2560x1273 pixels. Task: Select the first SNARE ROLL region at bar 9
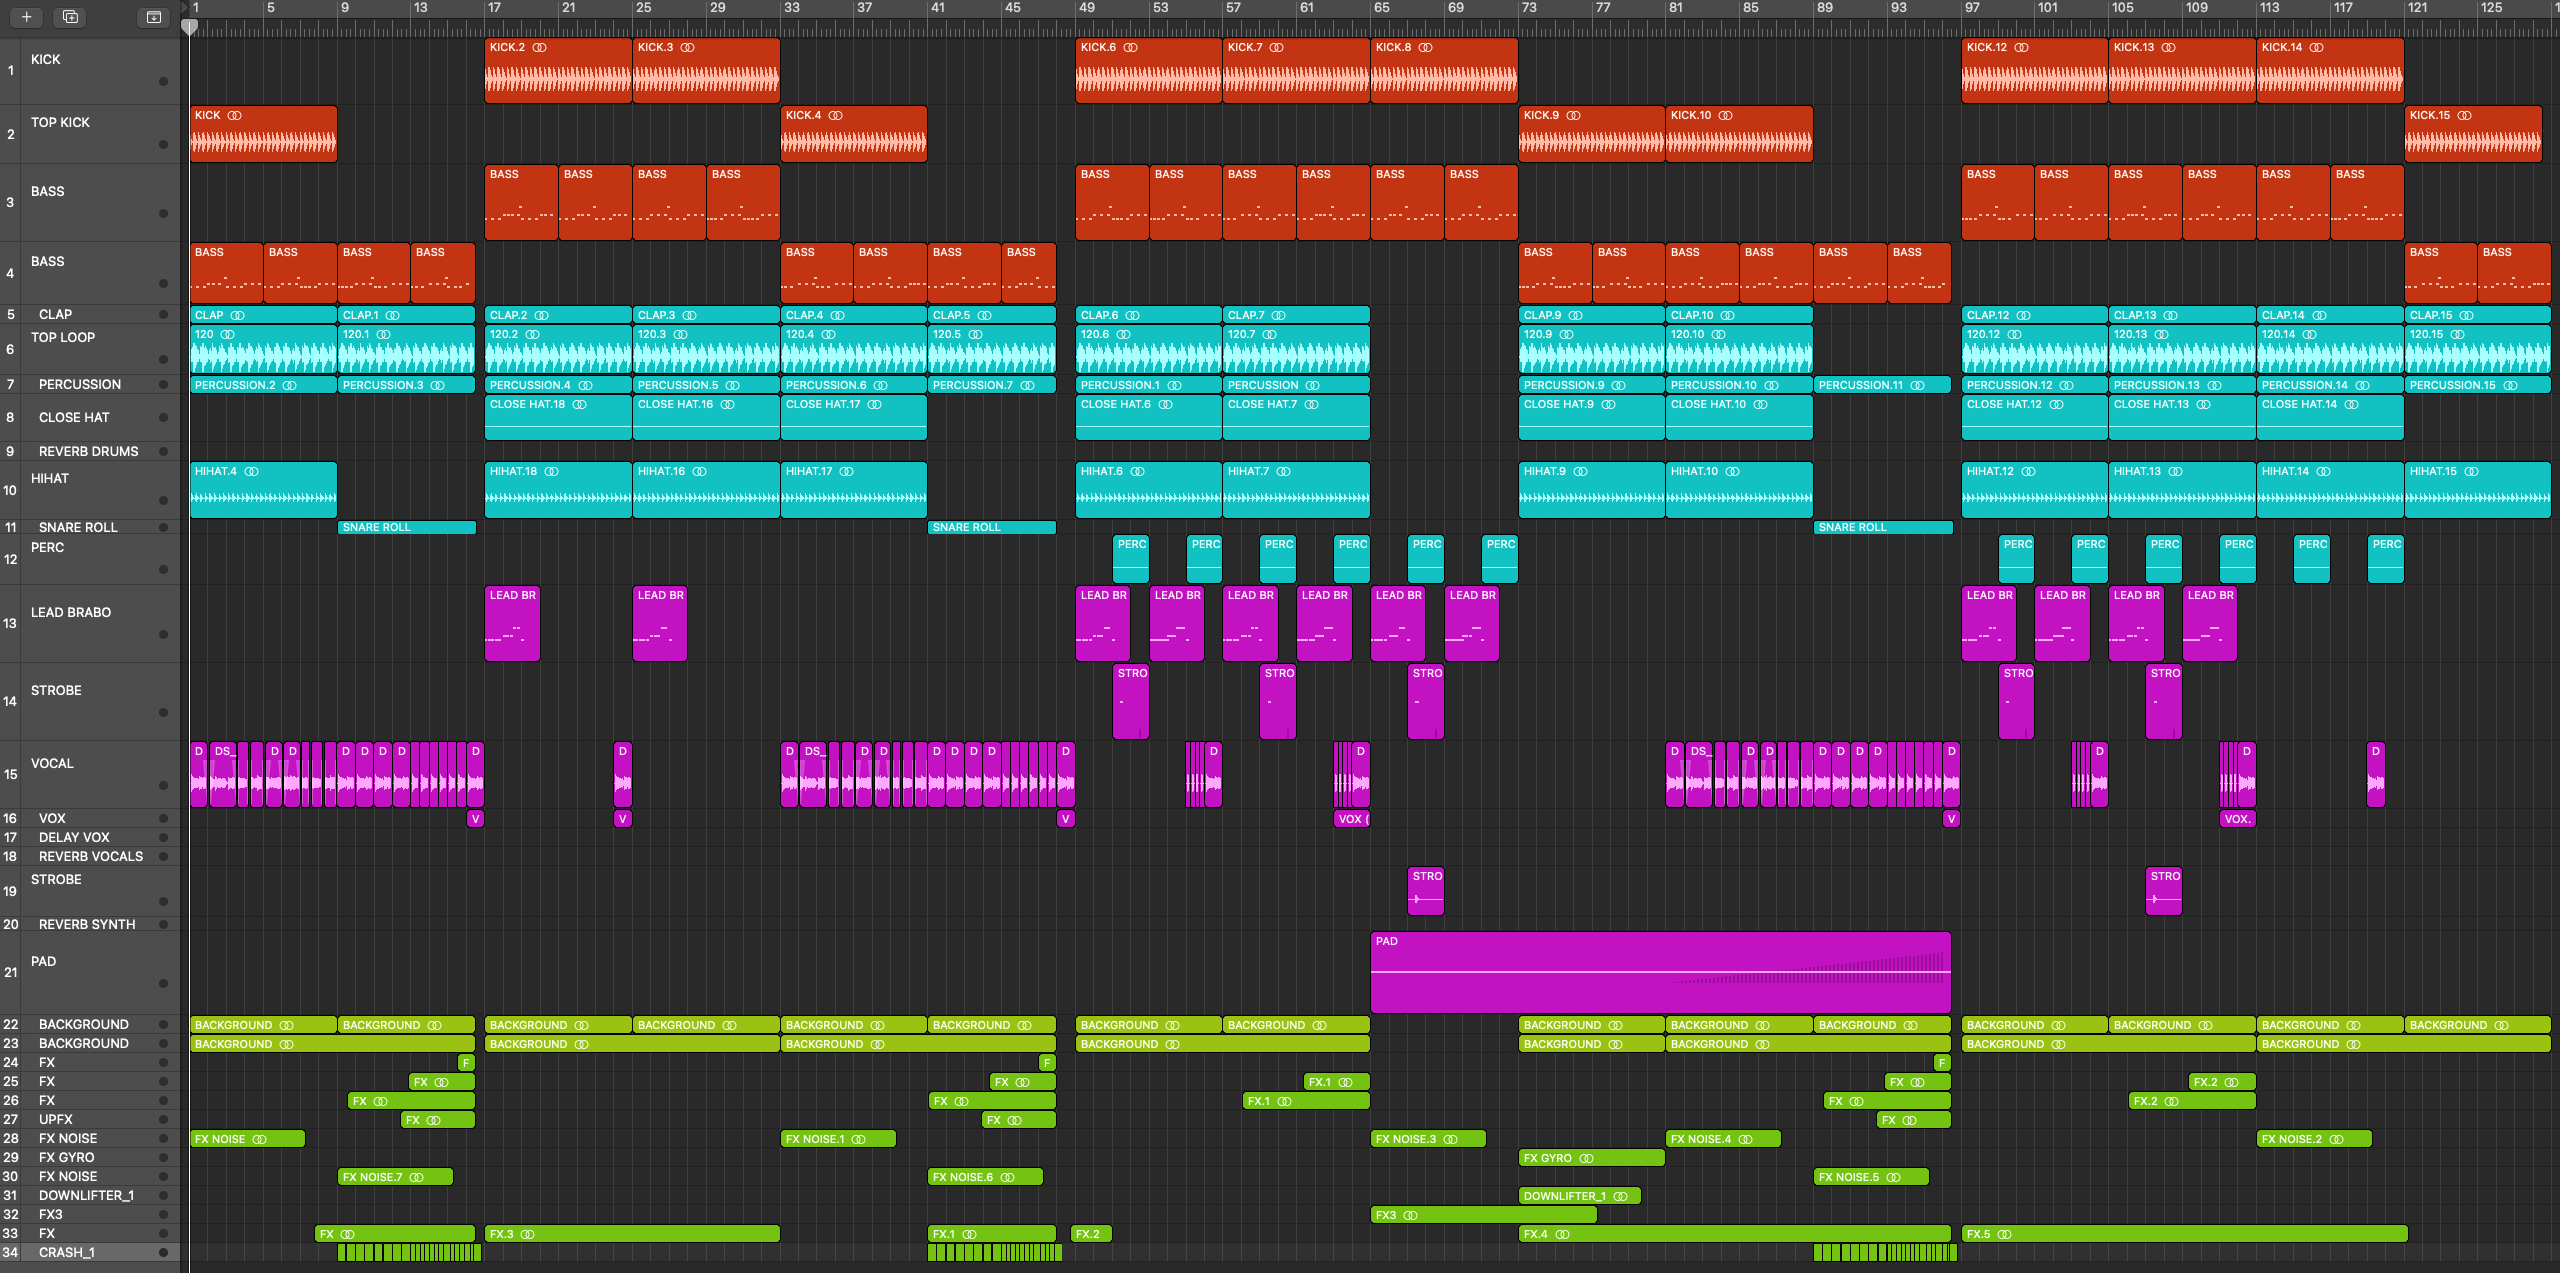407,527
